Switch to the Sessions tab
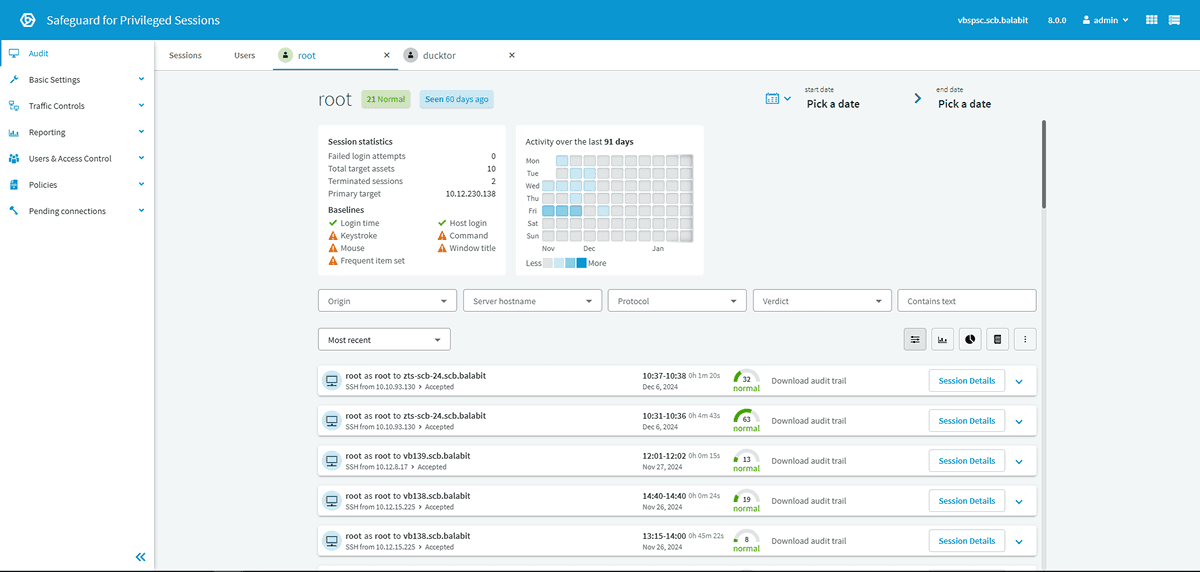1200x572 pixels. (185, 55)
